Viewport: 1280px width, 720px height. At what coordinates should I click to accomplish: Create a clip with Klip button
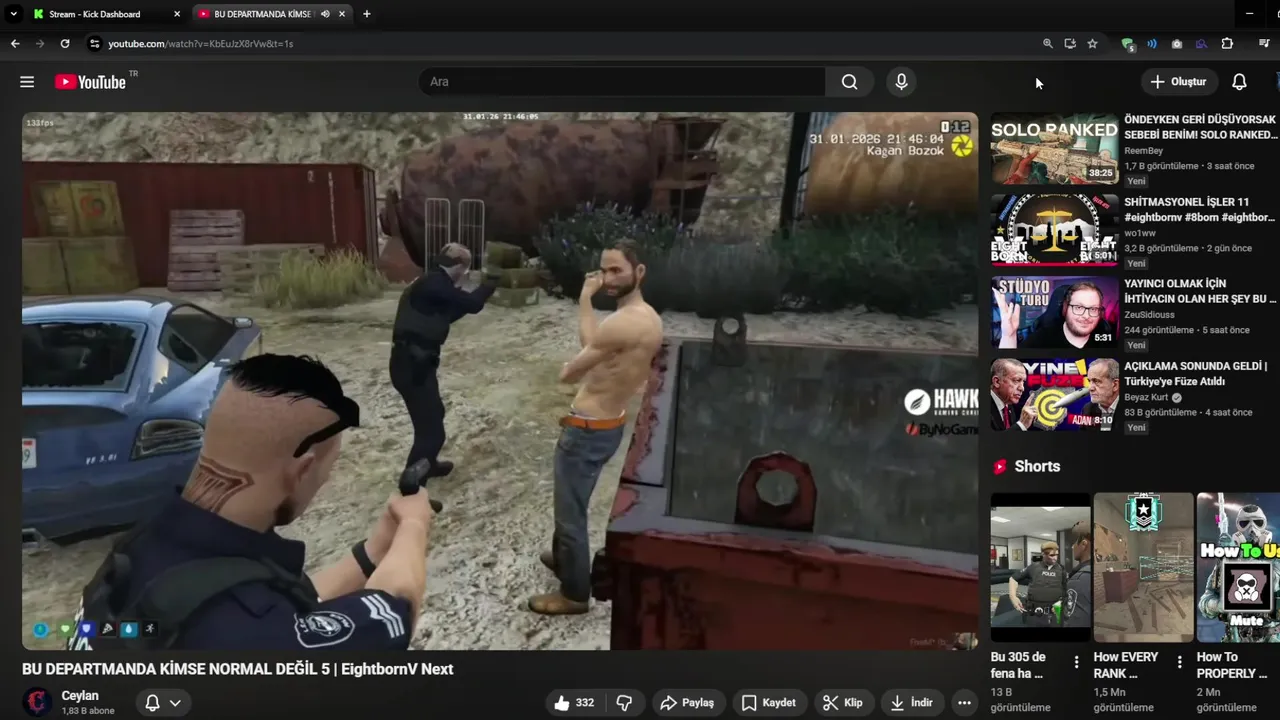pyautogui.click(x=842, y=703)
